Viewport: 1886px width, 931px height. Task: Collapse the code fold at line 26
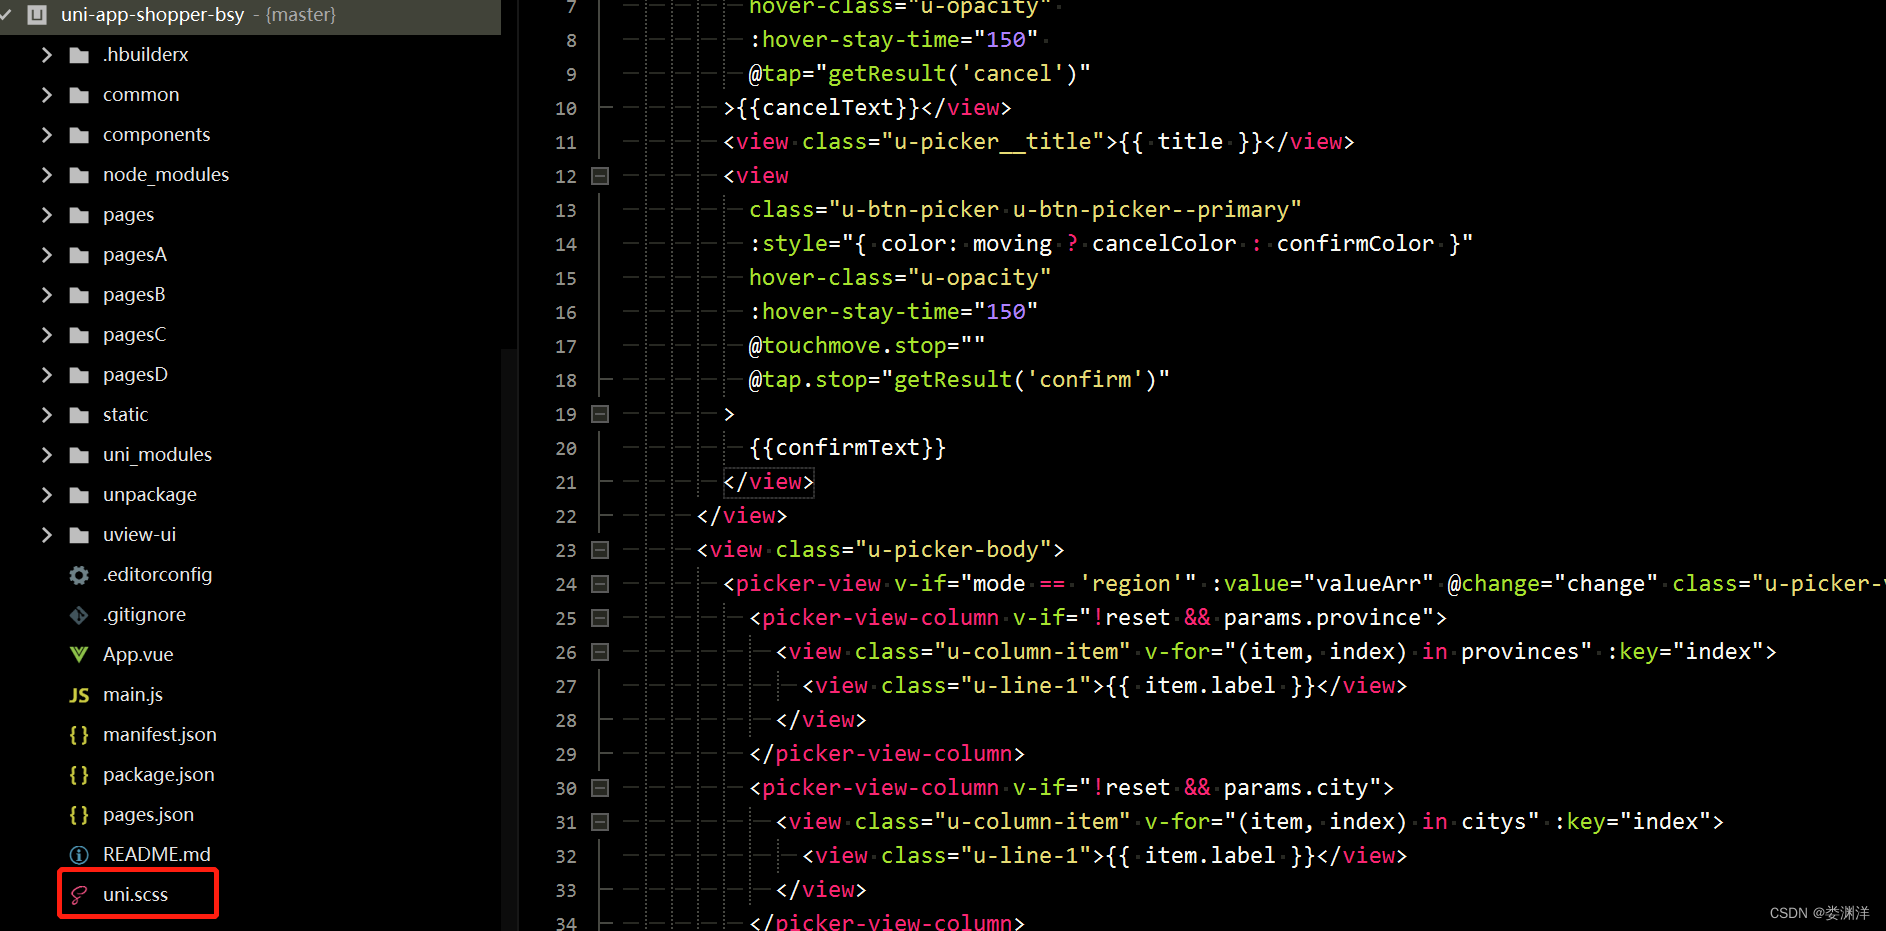[600, 652]
